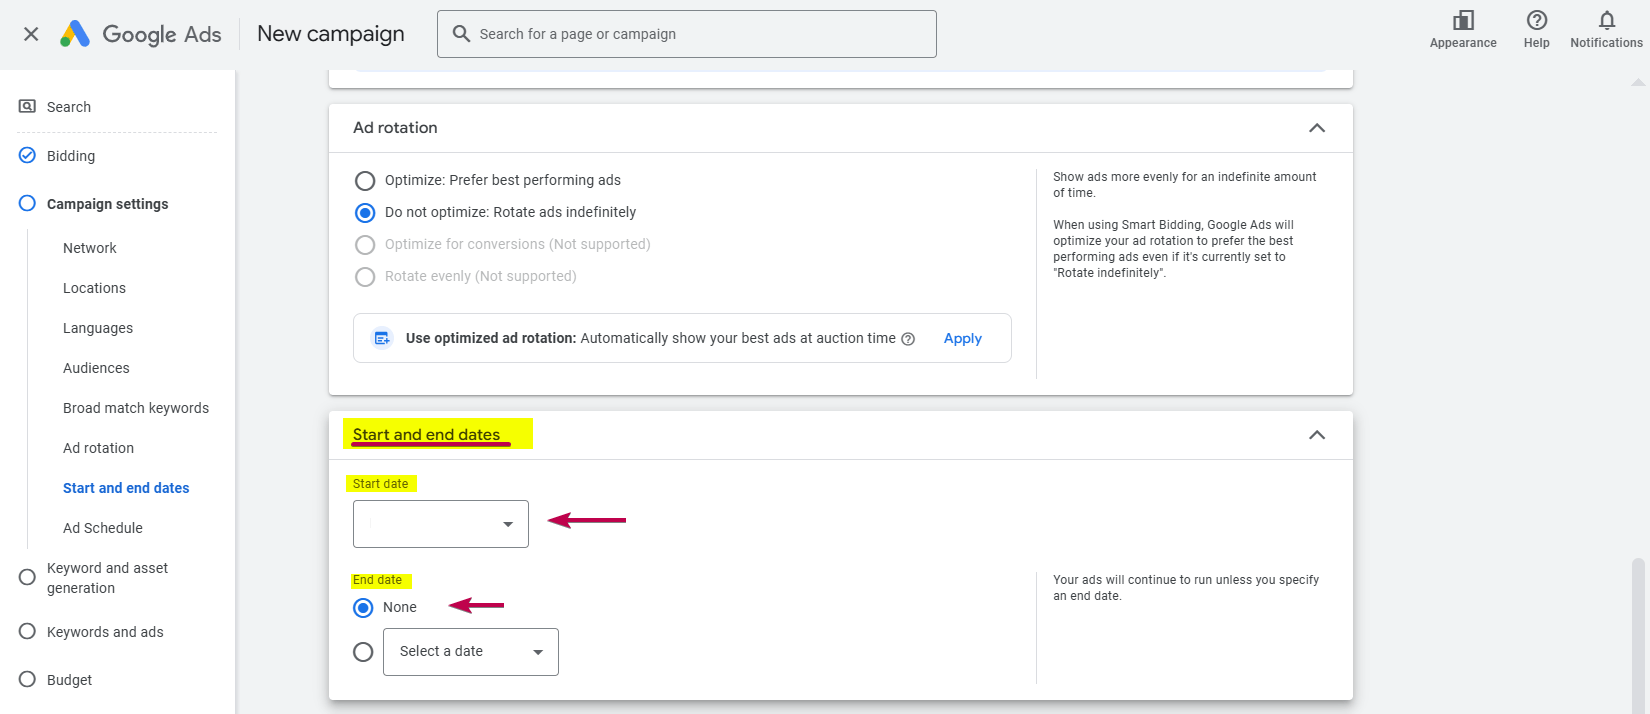
Task: Select the None end date option
Action: click(x=364, y=607)
